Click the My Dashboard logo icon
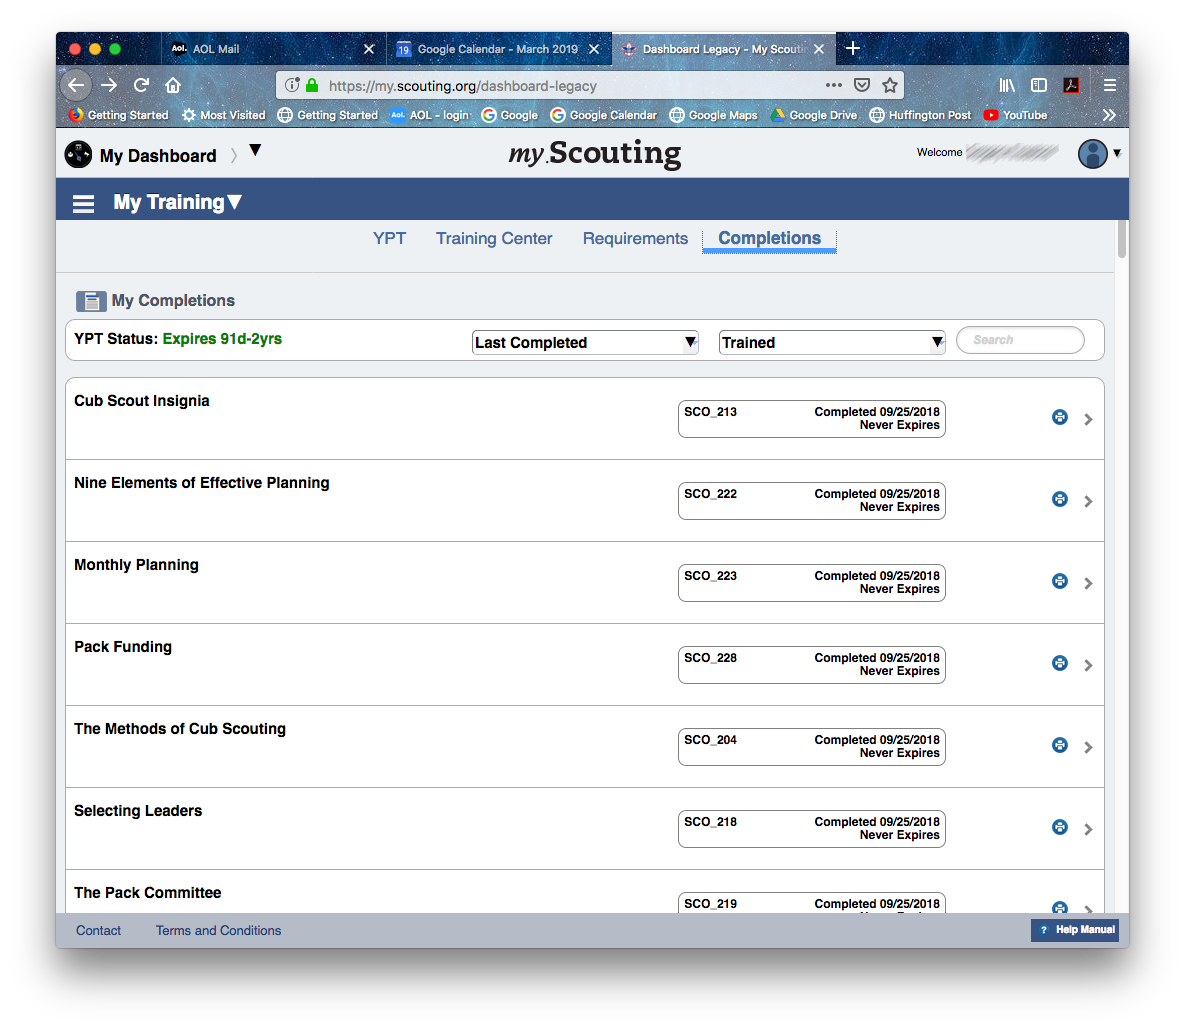Image resolution: width=1185 pixels, height=1028 pixels. coord(78,154)
